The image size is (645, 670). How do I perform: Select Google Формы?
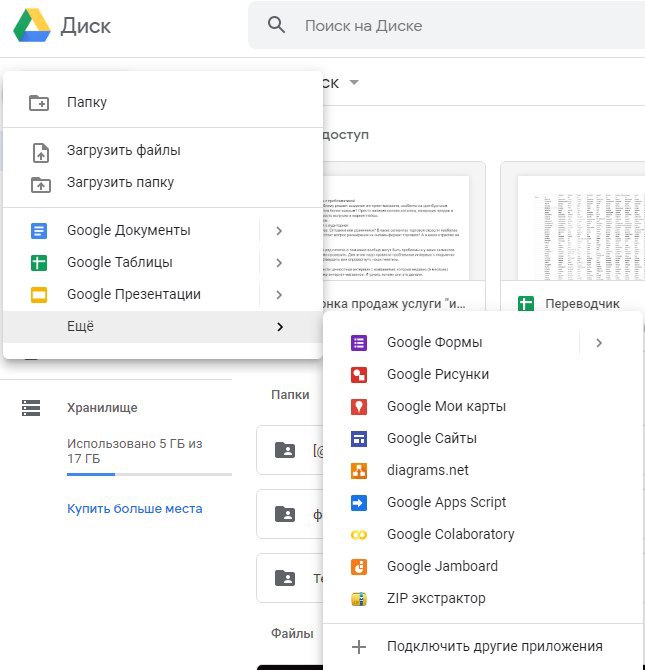[x=483, y=343]
